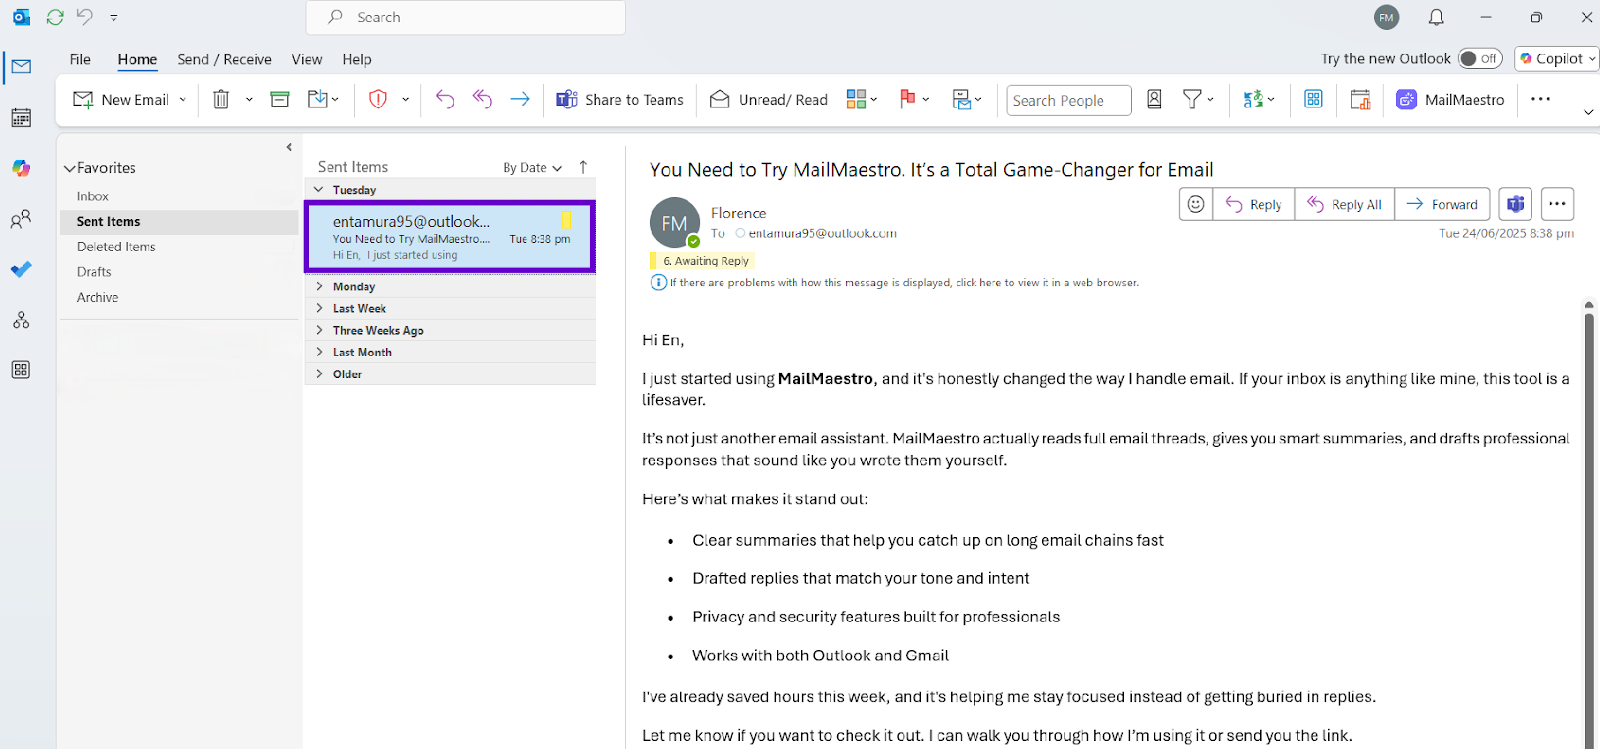1600x749 pixels.
Task: Click the Reply button in the reading pane
Action: [x=1254, y=204]
